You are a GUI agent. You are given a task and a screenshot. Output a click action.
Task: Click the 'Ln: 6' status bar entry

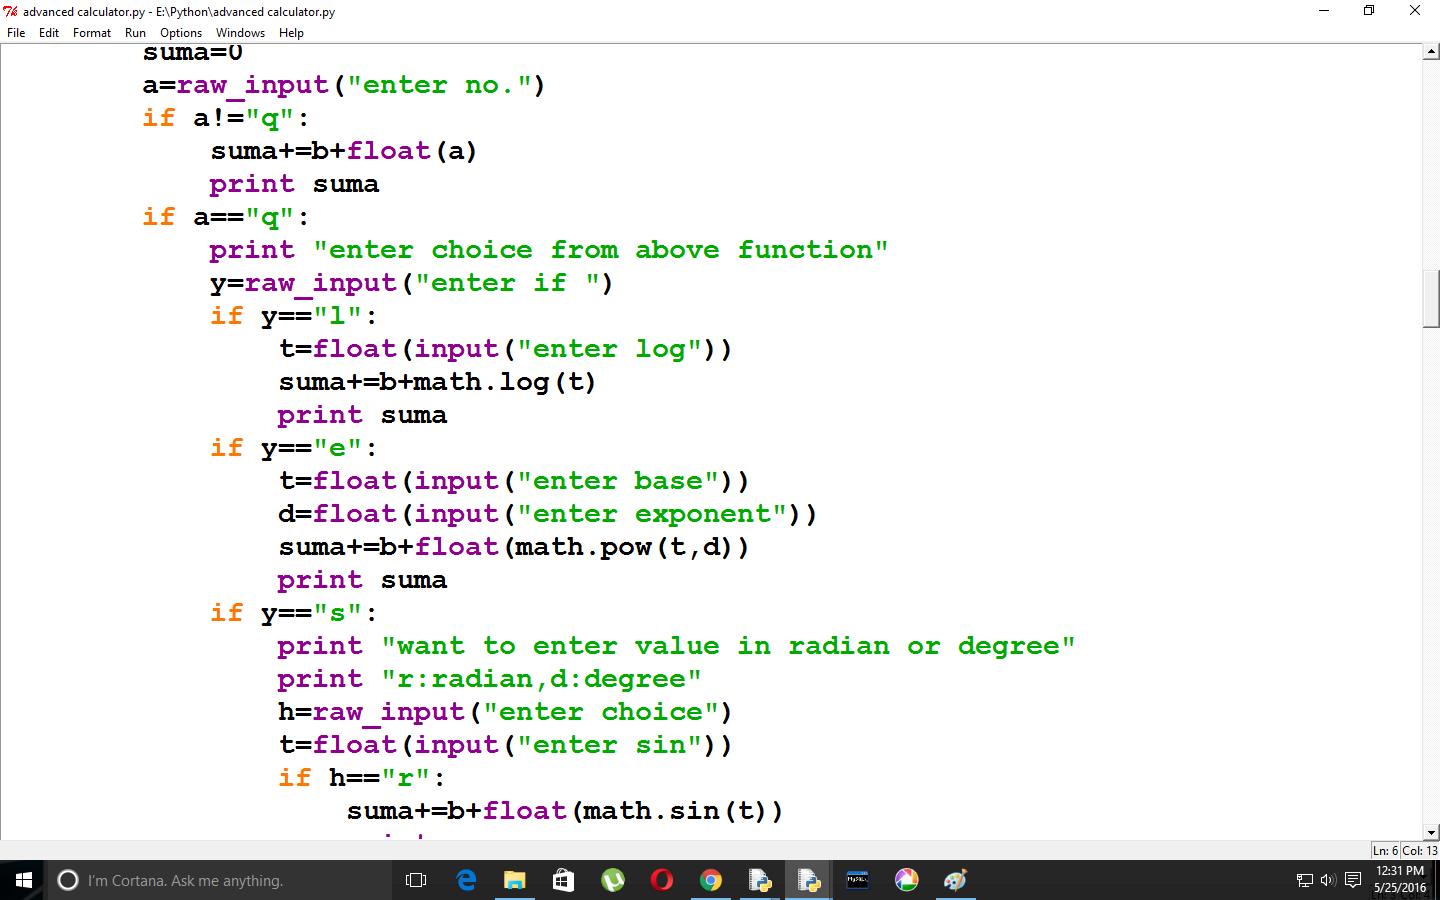click(x=1385, y=851)
